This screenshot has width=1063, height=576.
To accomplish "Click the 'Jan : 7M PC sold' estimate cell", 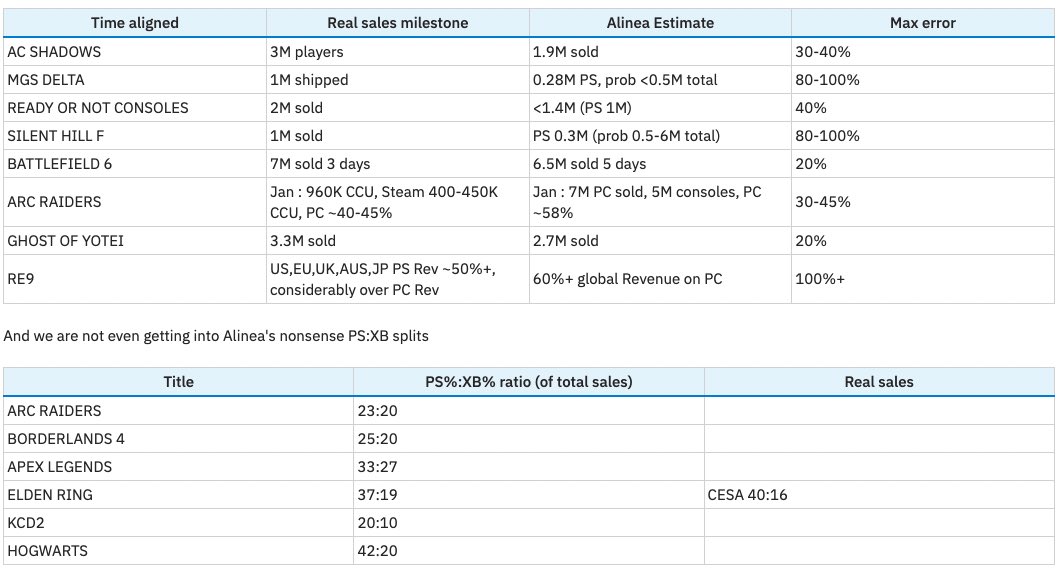I will (x=660, y=202).
